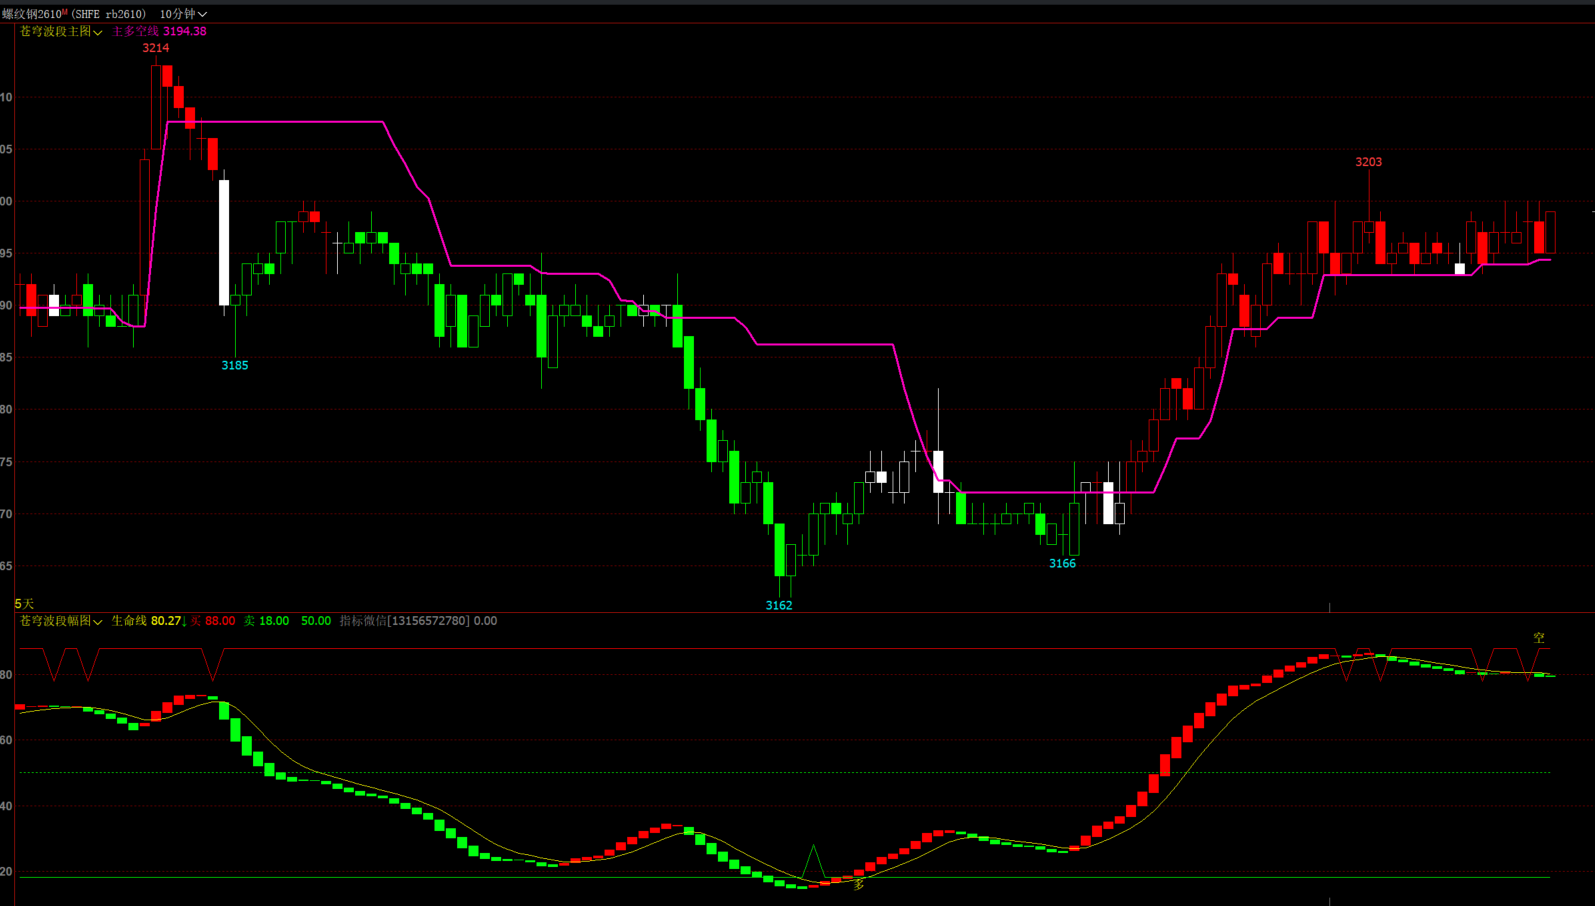Click the 多 long signal marker

click(x=858, y=884)
